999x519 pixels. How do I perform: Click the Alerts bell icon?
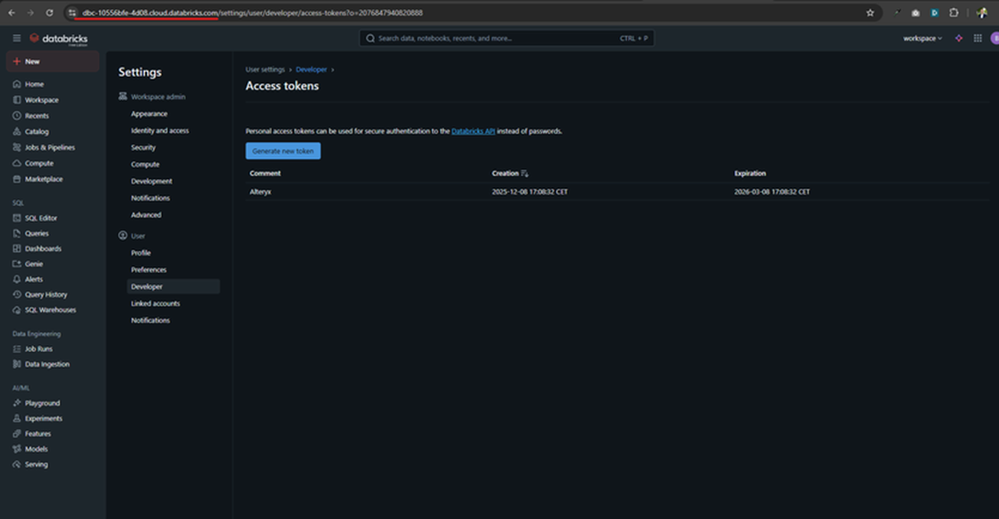click(17, 279)
